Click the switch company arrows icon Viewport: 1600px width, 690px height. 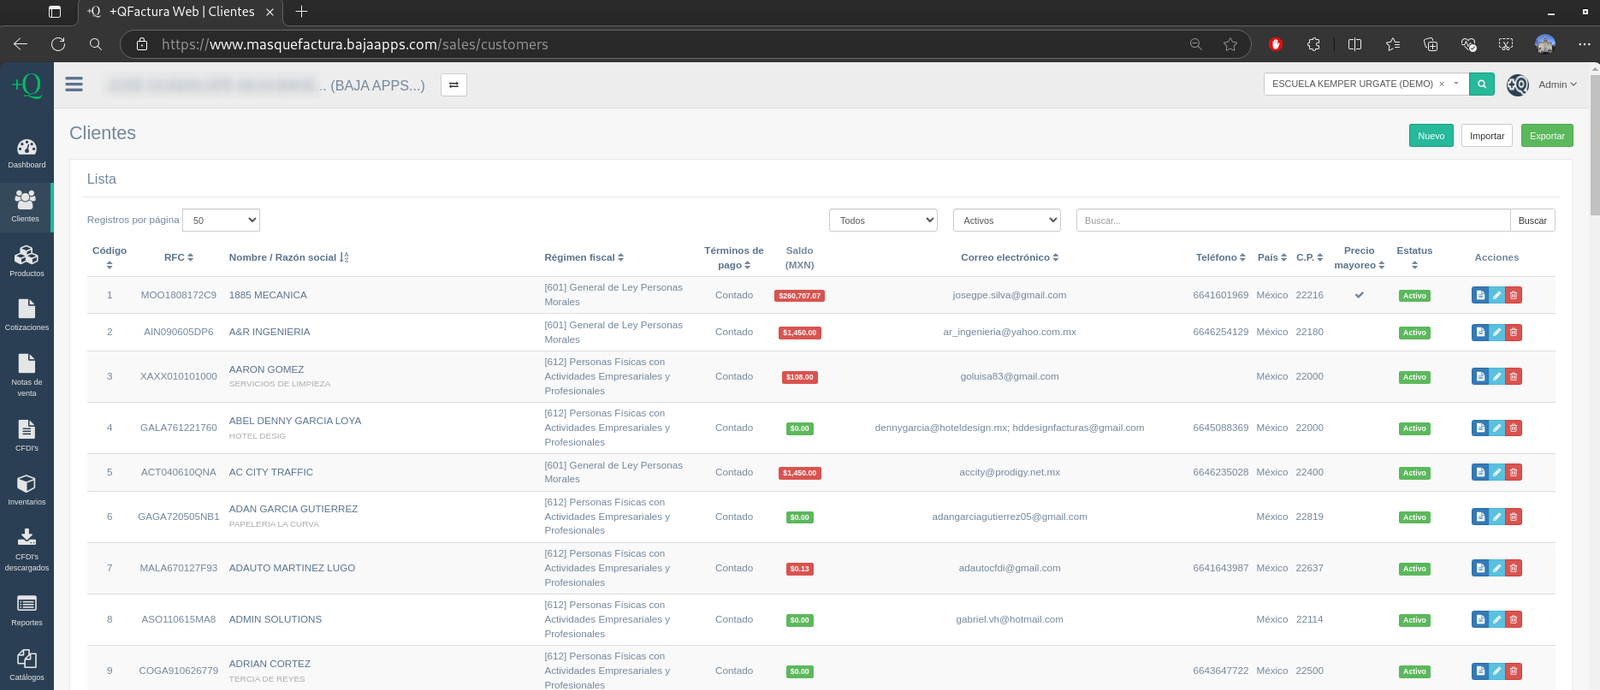[x=453, y=85]
